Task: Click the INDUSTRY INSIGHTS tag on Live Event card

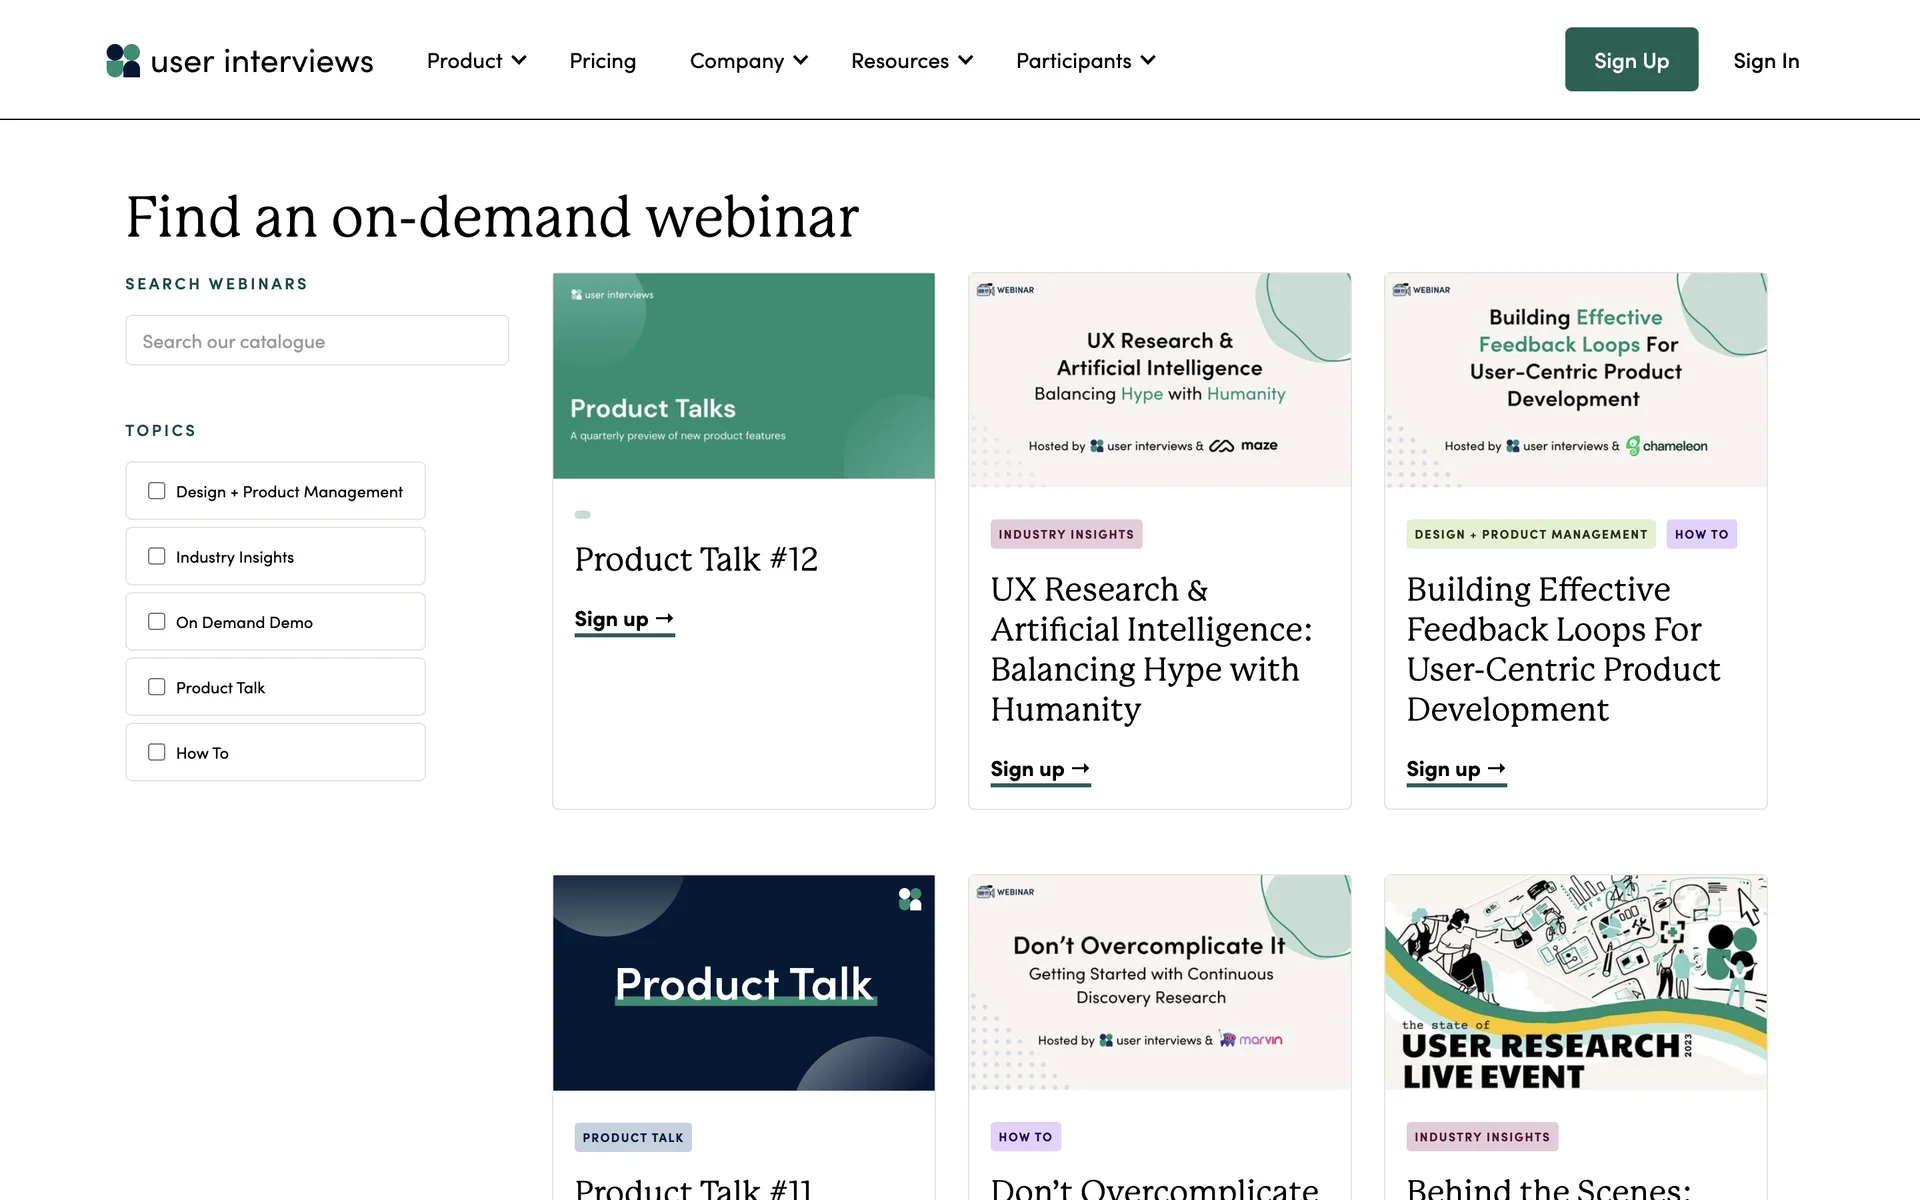Action: click(x=1481, y=1137)
